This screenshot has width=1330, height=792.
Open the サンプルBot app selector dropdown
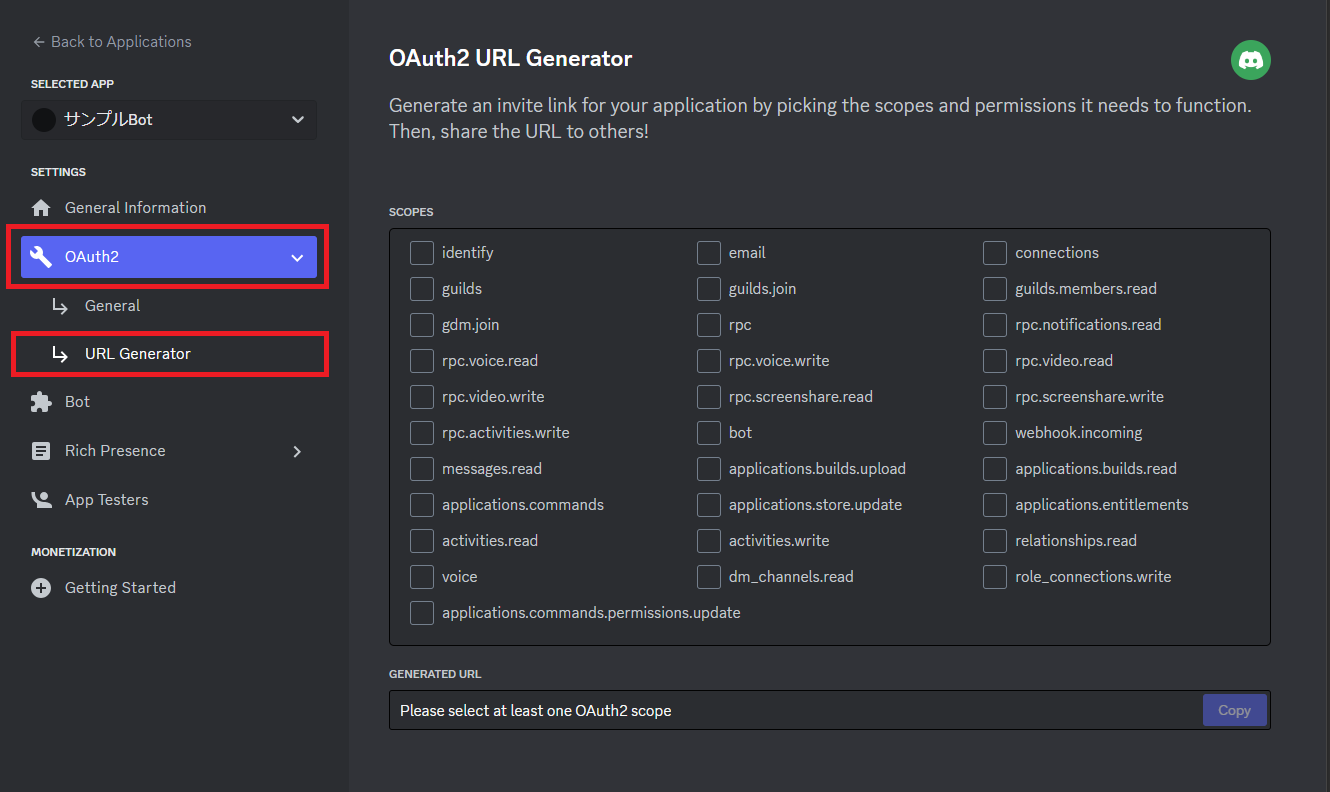(x=169, y=120)
